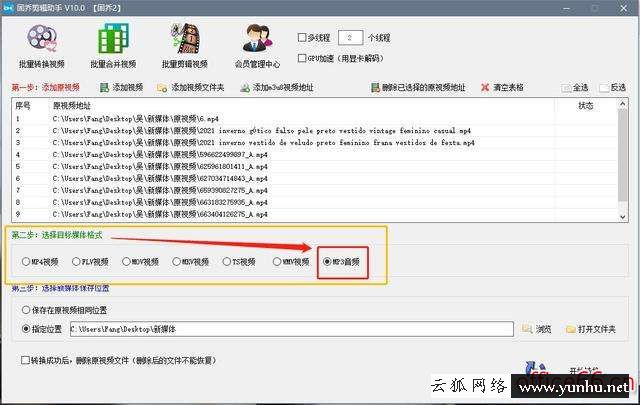The height and width of the screenshot is (405, 640).
Task: Click 添加m3u8视频地址 button
Action: (277, 87)
